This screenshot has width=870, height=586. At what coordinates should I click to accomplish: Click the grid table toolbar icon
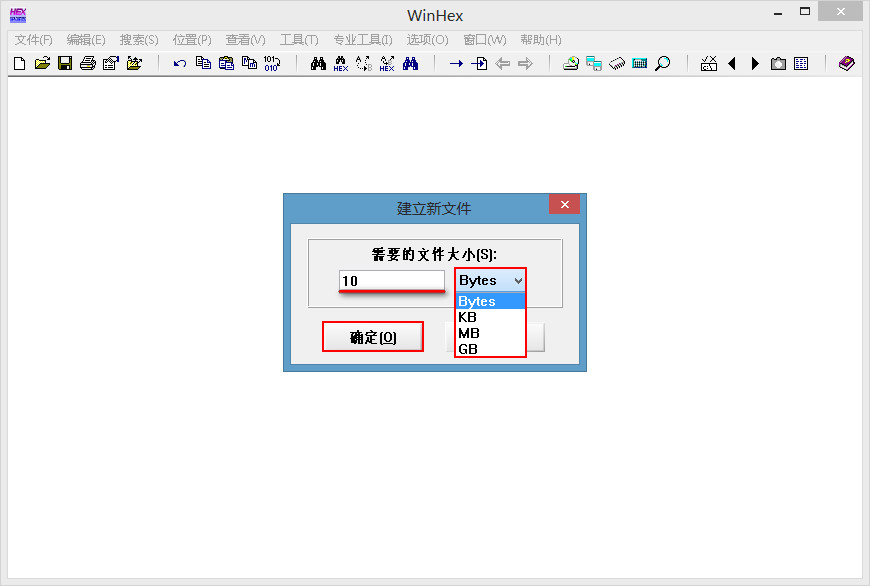801,64
